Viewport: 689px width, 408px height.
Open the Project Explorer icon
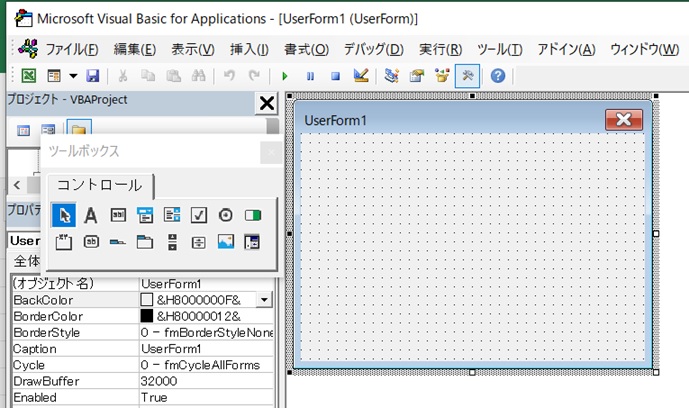pos(391,76)
